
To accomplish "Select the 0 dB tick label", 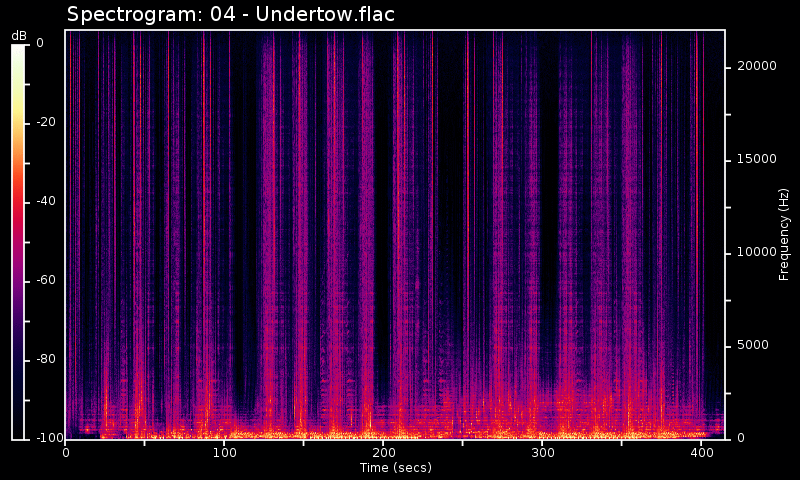I will (x=40, y=44).
